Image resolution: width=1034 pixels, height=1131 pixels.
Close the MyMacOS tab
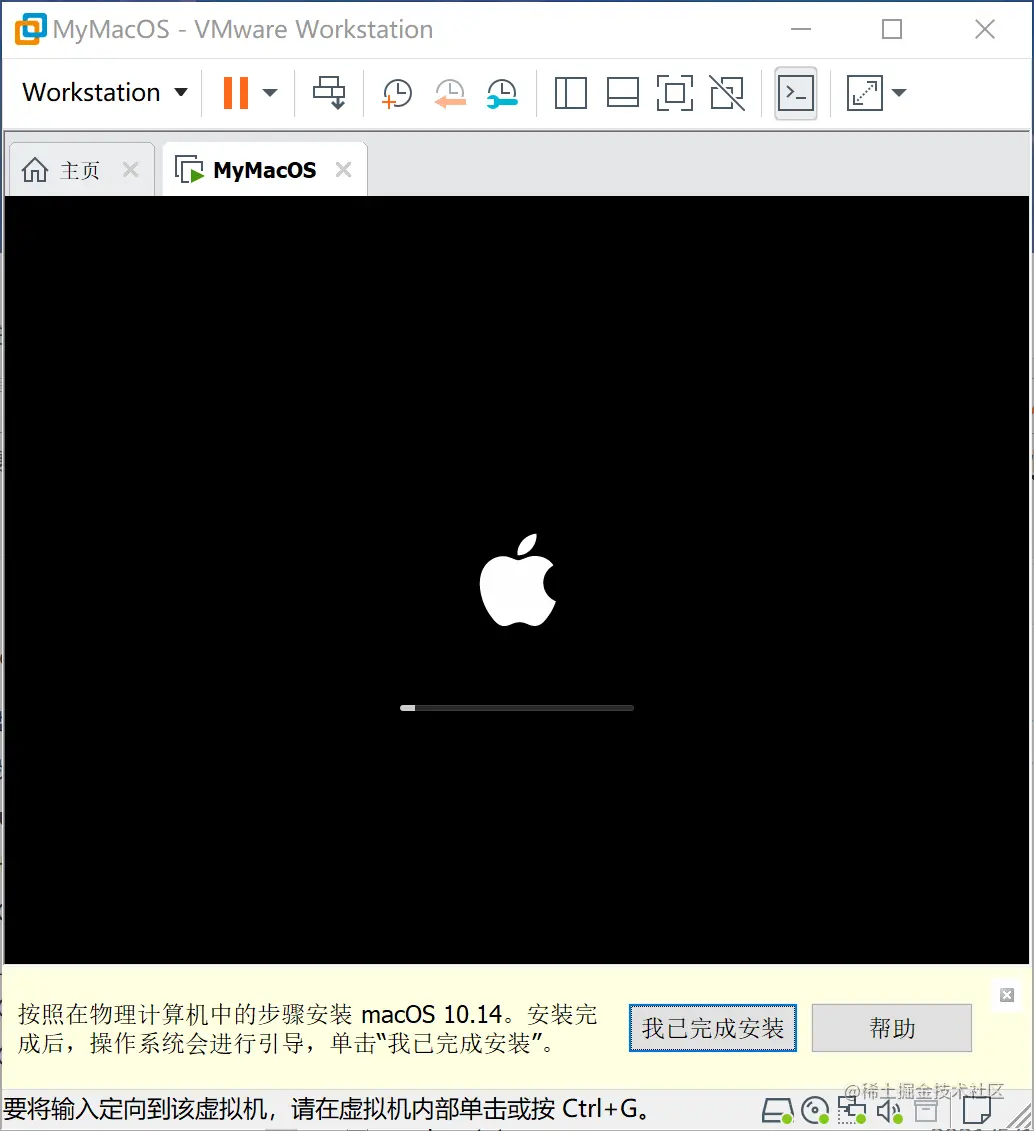(x=343, y=170)
